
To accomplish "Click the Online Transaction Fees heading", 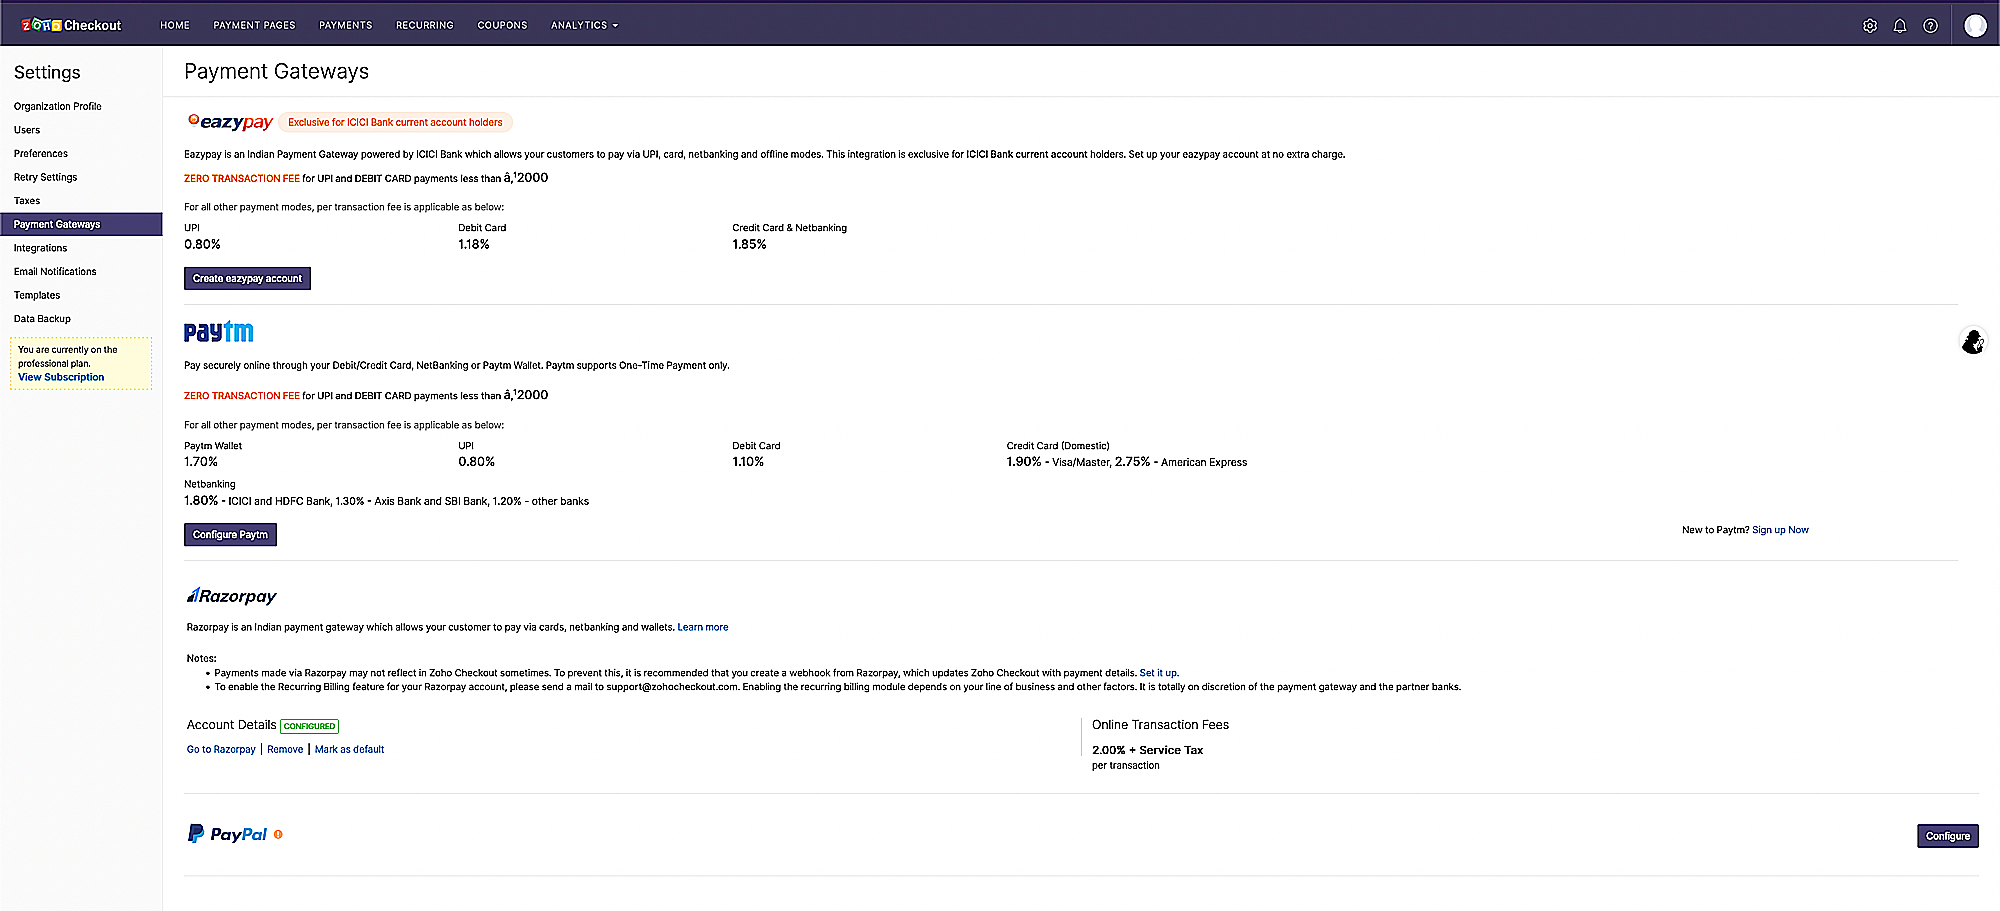I will [x=1160, y=725].
